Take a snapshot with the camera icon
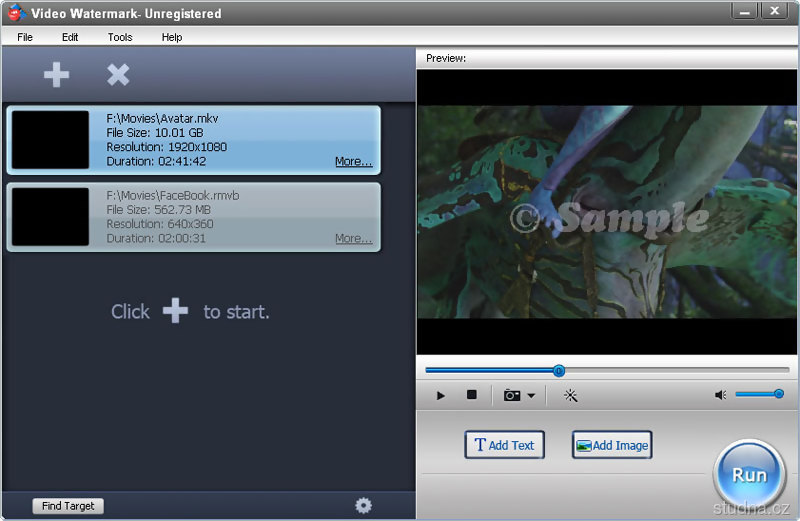The width and height of the screenshot is (800, 521). coord(512,395)
